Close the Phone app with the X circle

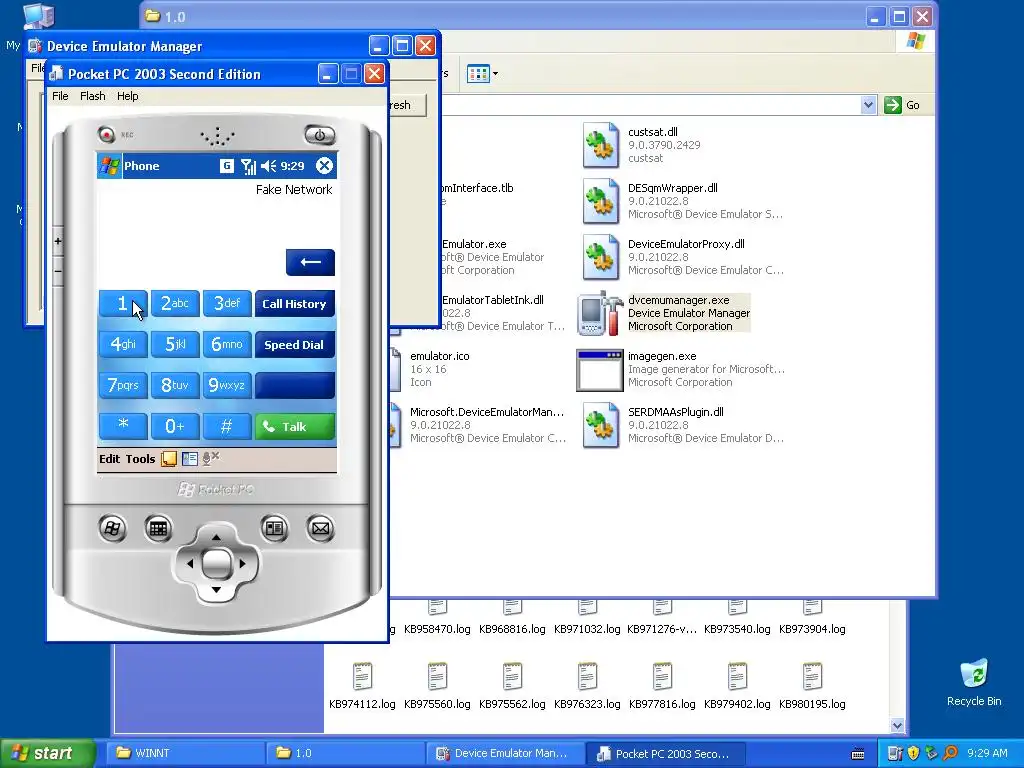324,166
